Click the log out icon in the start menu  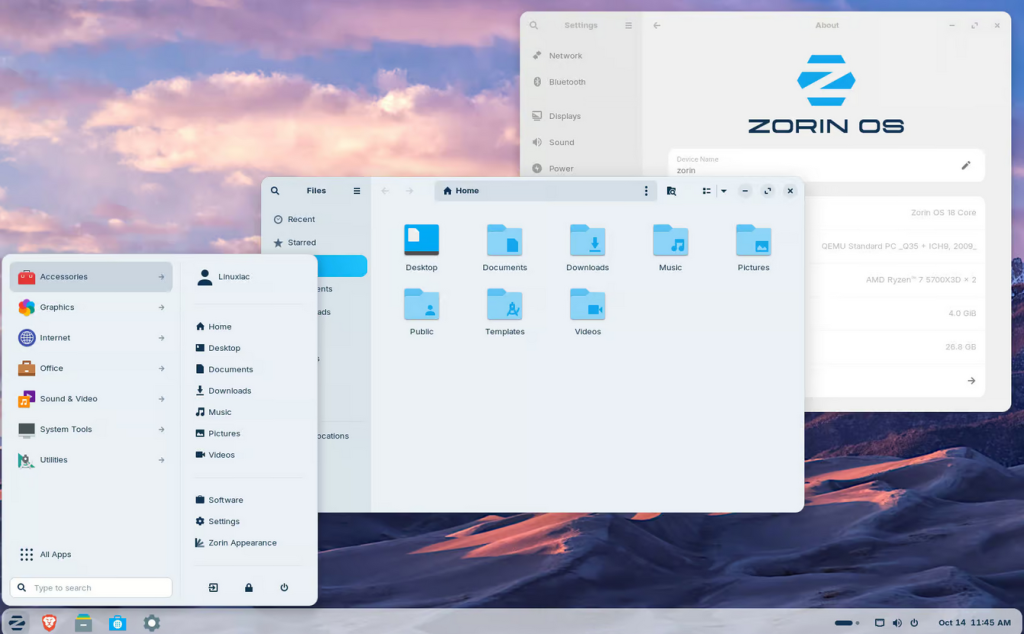213,588
